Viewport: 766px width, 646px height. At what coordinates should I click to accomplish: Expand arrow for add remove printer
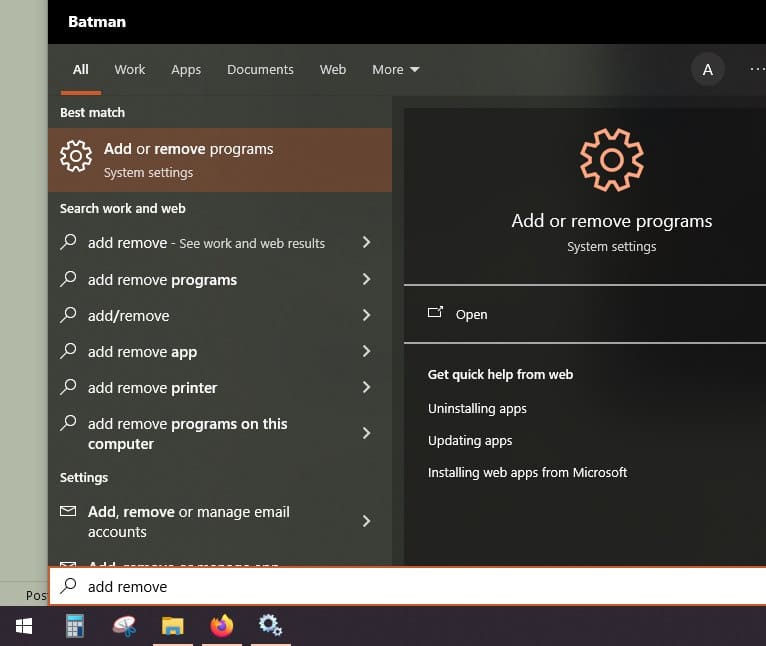pos(366,387)
